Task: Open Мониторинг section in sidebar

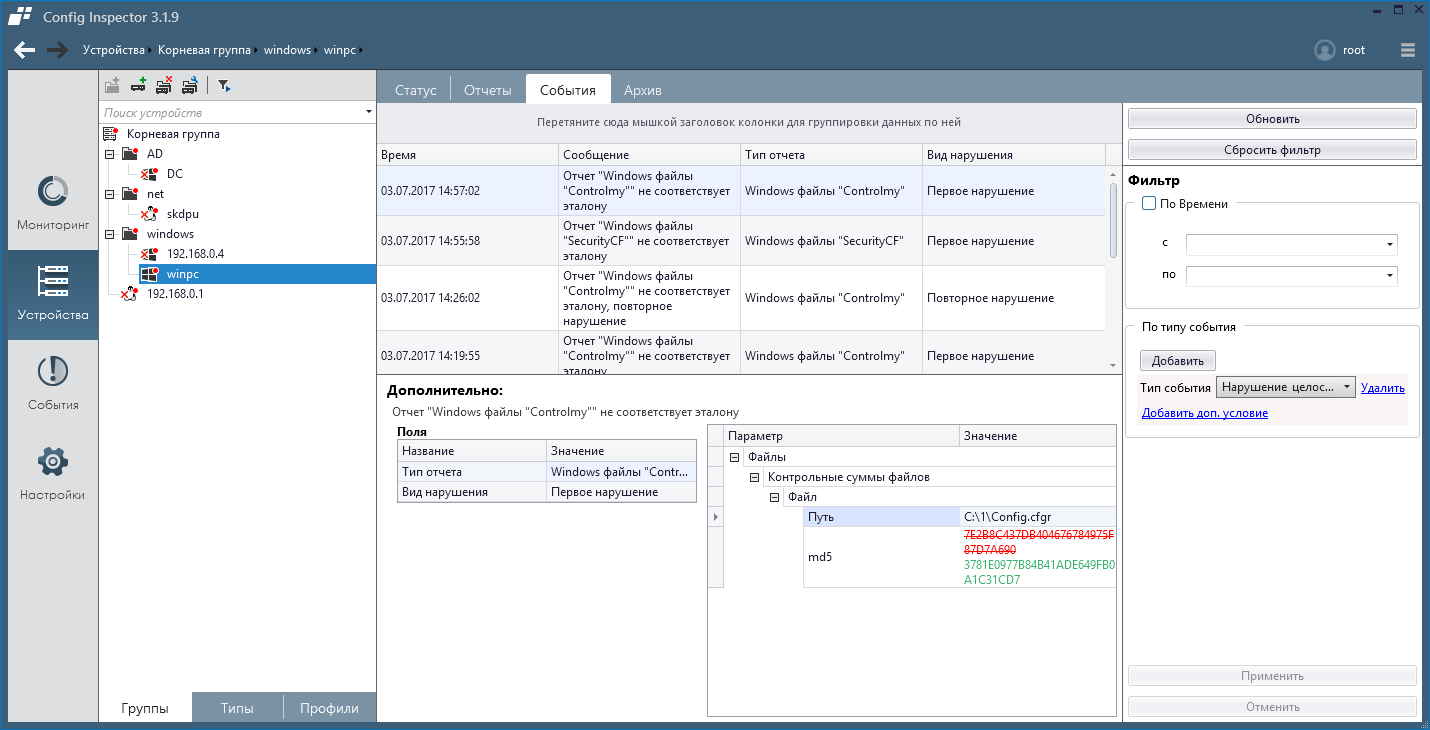Action: (x=53, y=204)
